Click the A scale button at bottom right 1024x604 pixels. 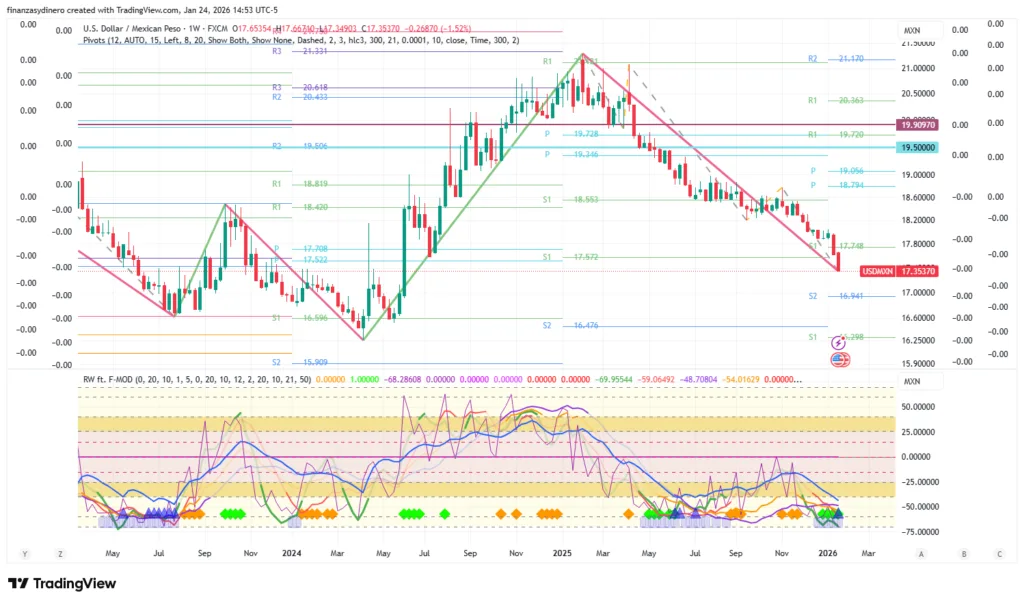pos(921,553)
